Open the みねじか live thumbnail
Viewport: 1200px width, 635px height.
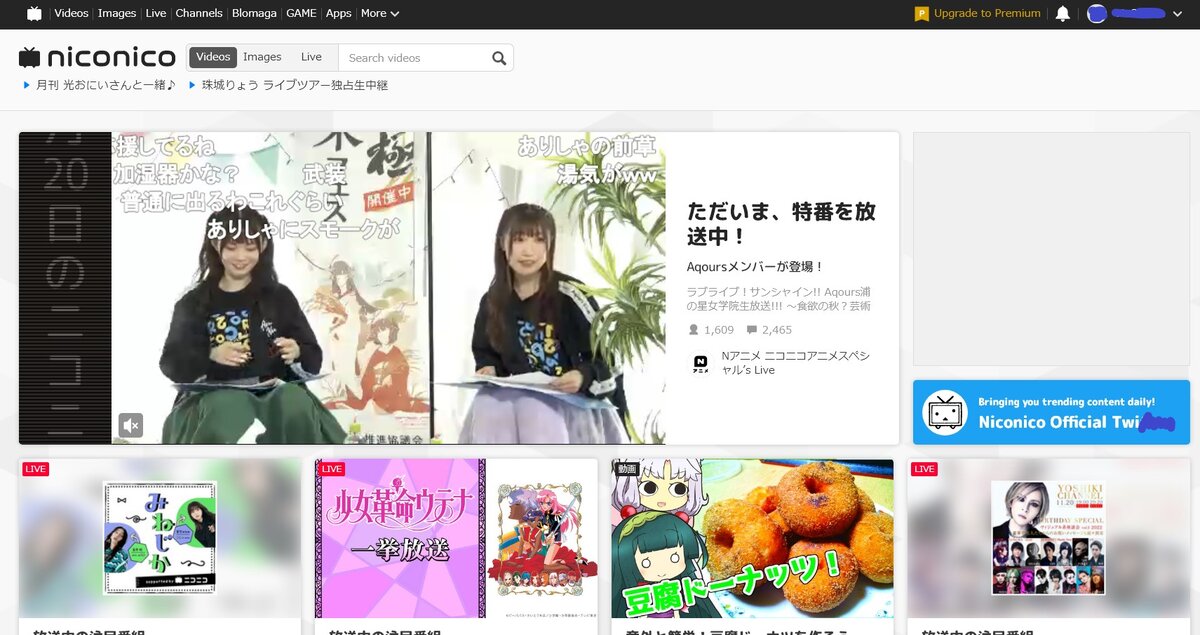(x=160, y=538)
